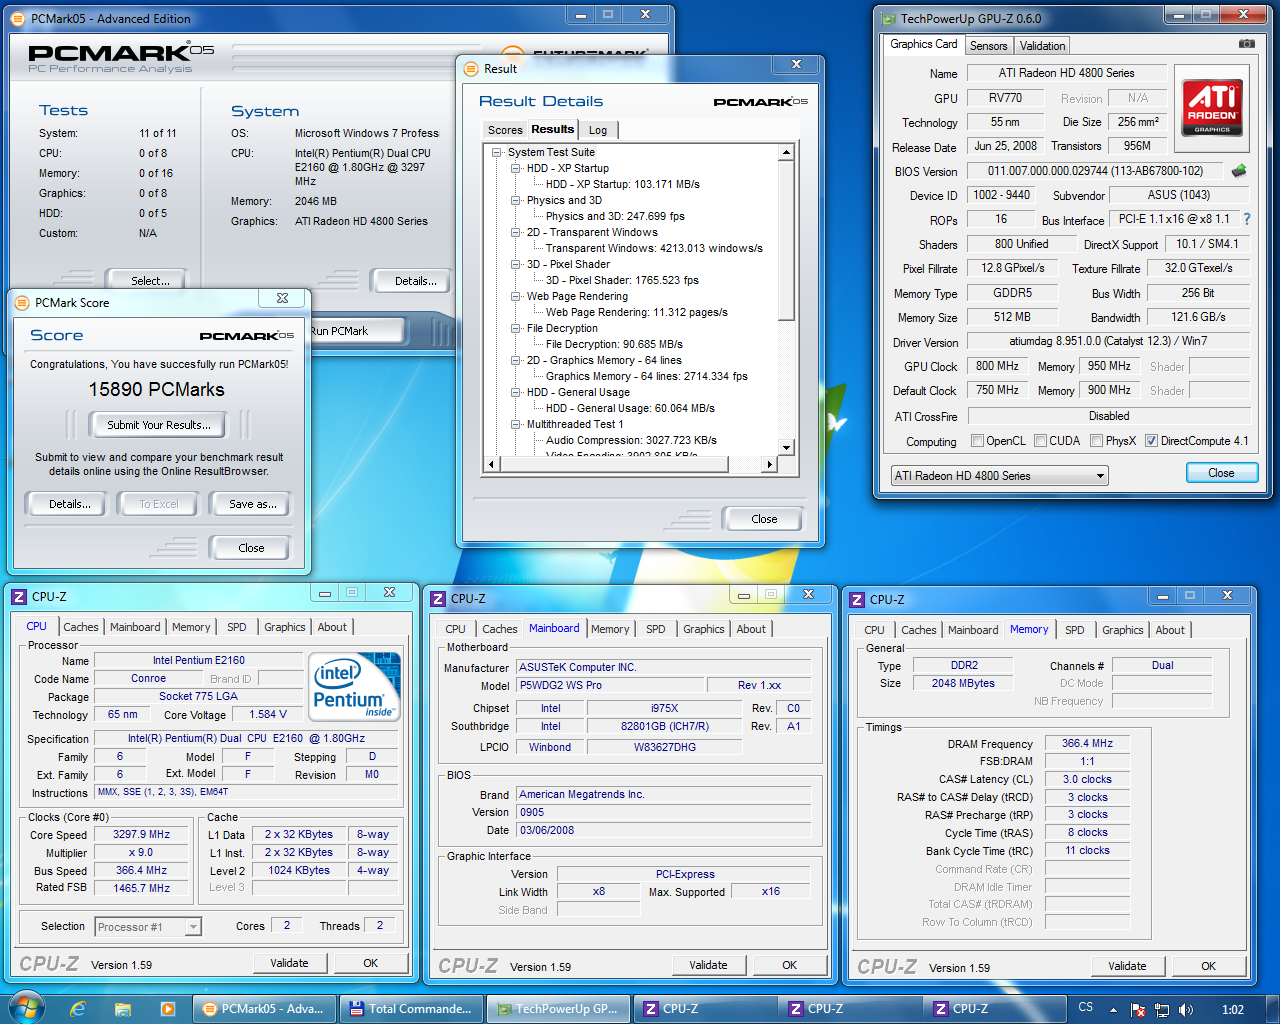This screenshot has height=1024, width=1280.
Task: Switch to PCMark05 taskbar button
Action: tap(263, 1009)
